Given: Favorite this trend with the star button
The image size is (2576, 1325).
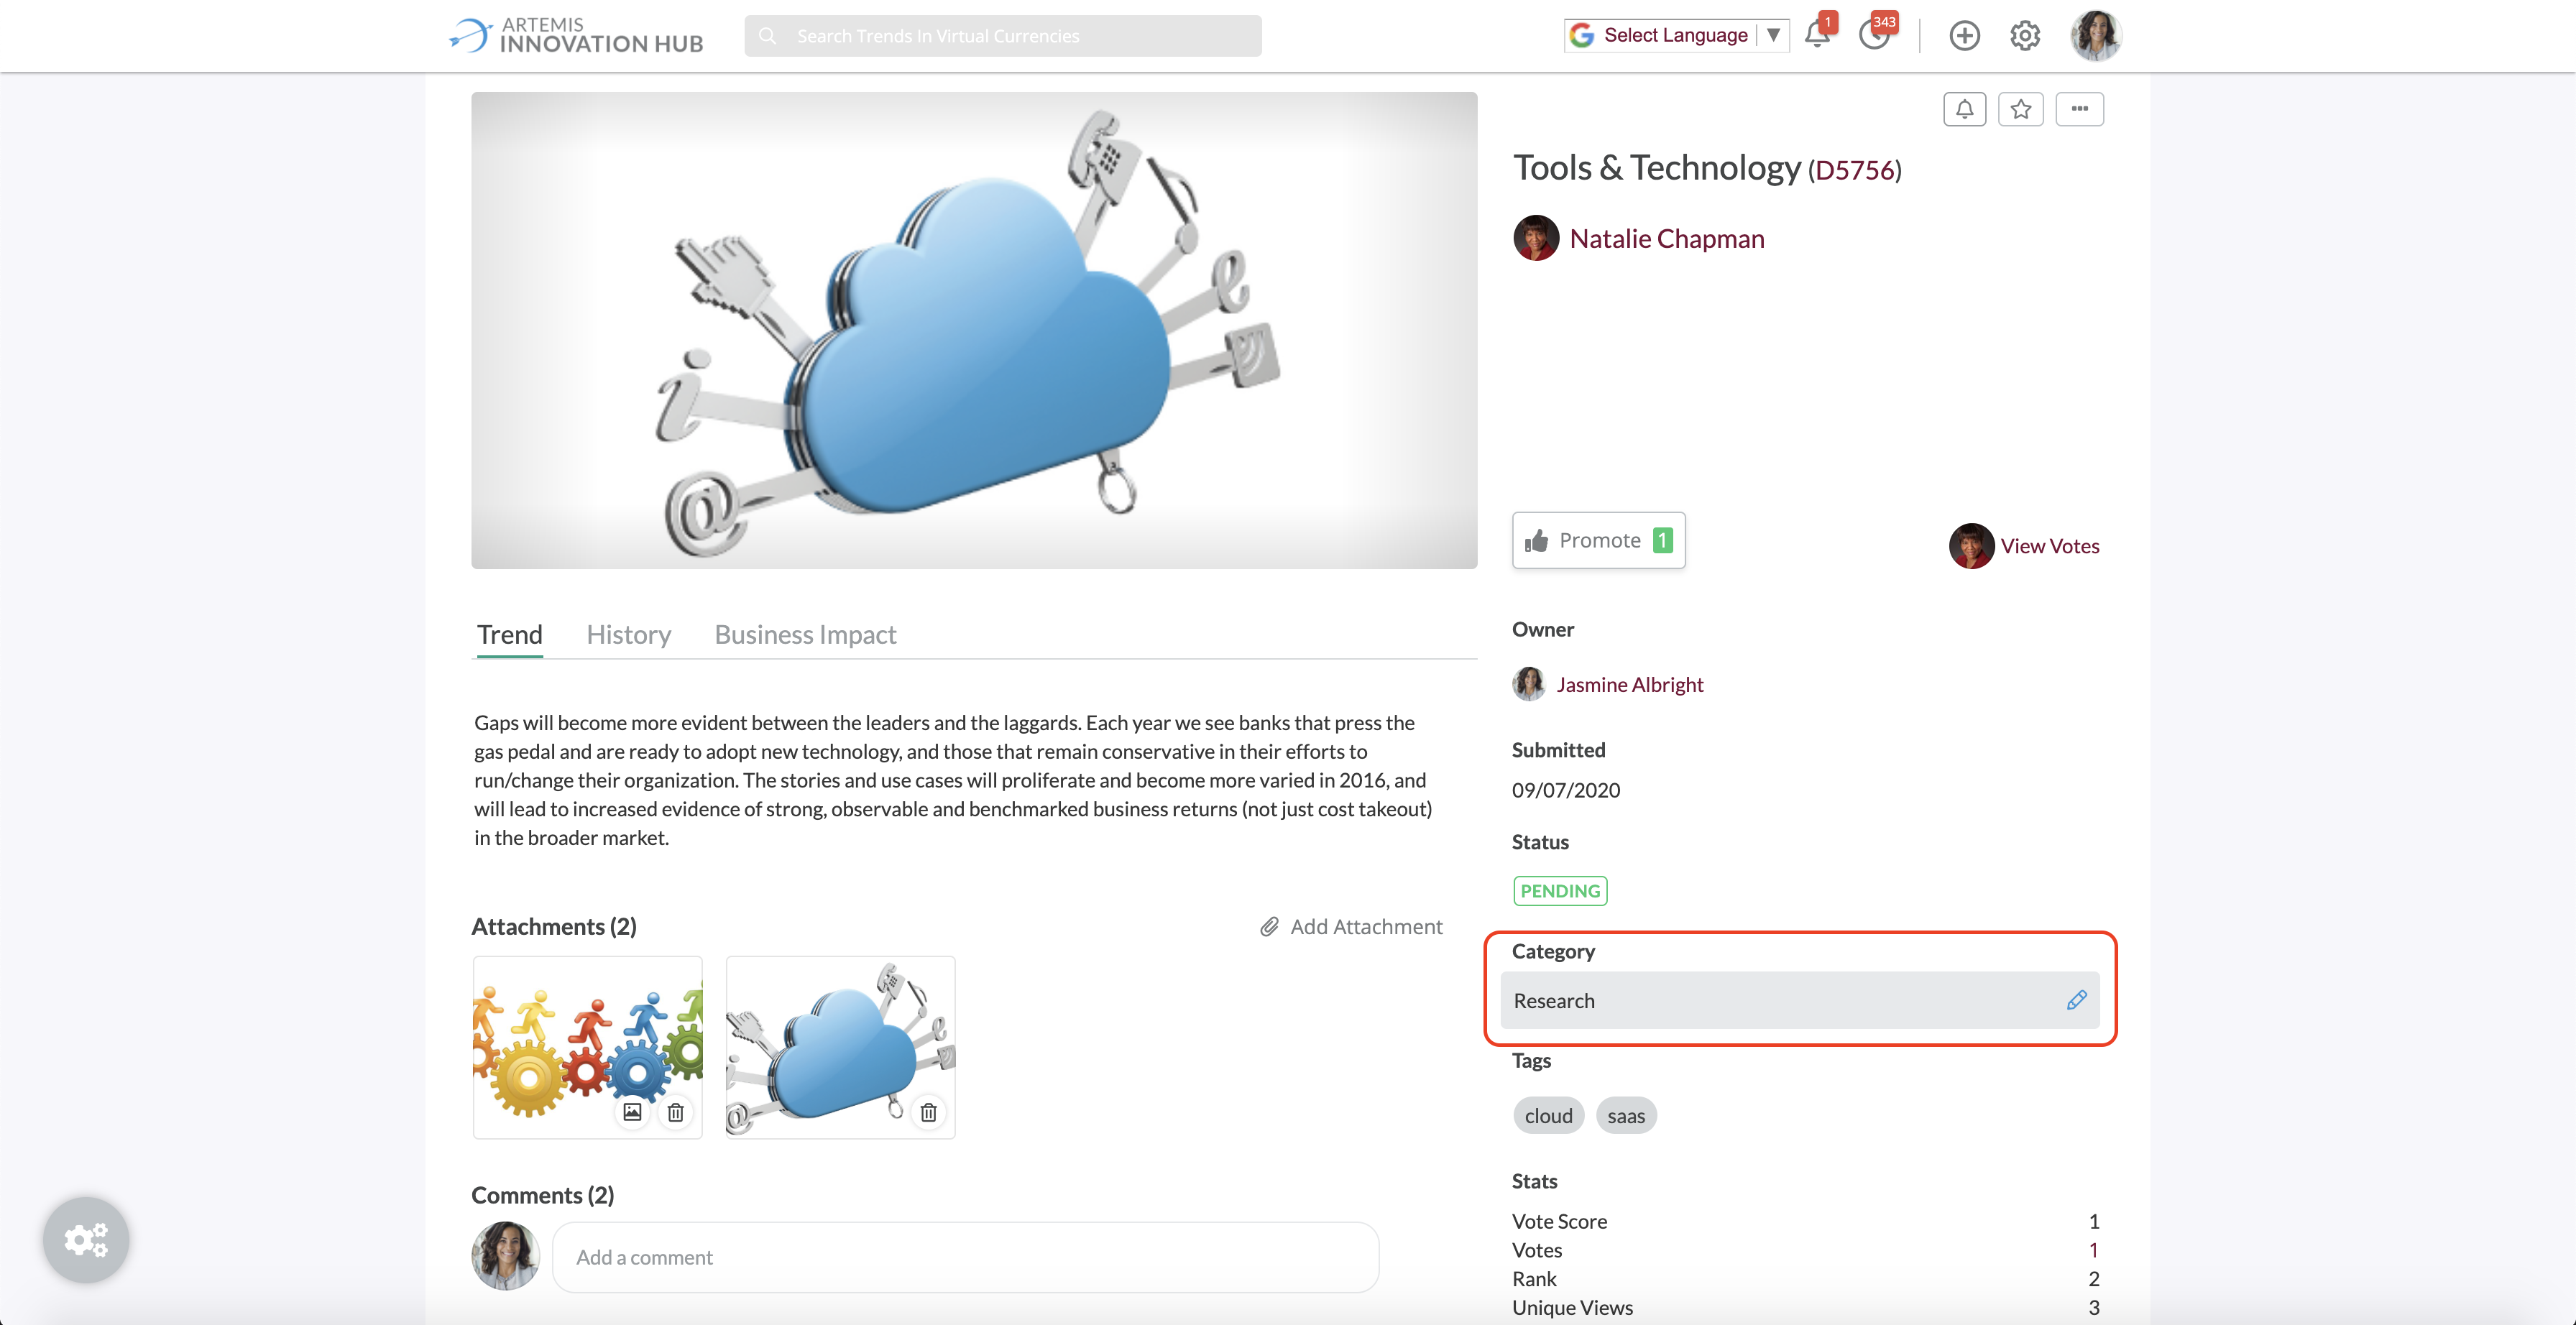Looking at the screenshot, I should [x=2021, y=109].
